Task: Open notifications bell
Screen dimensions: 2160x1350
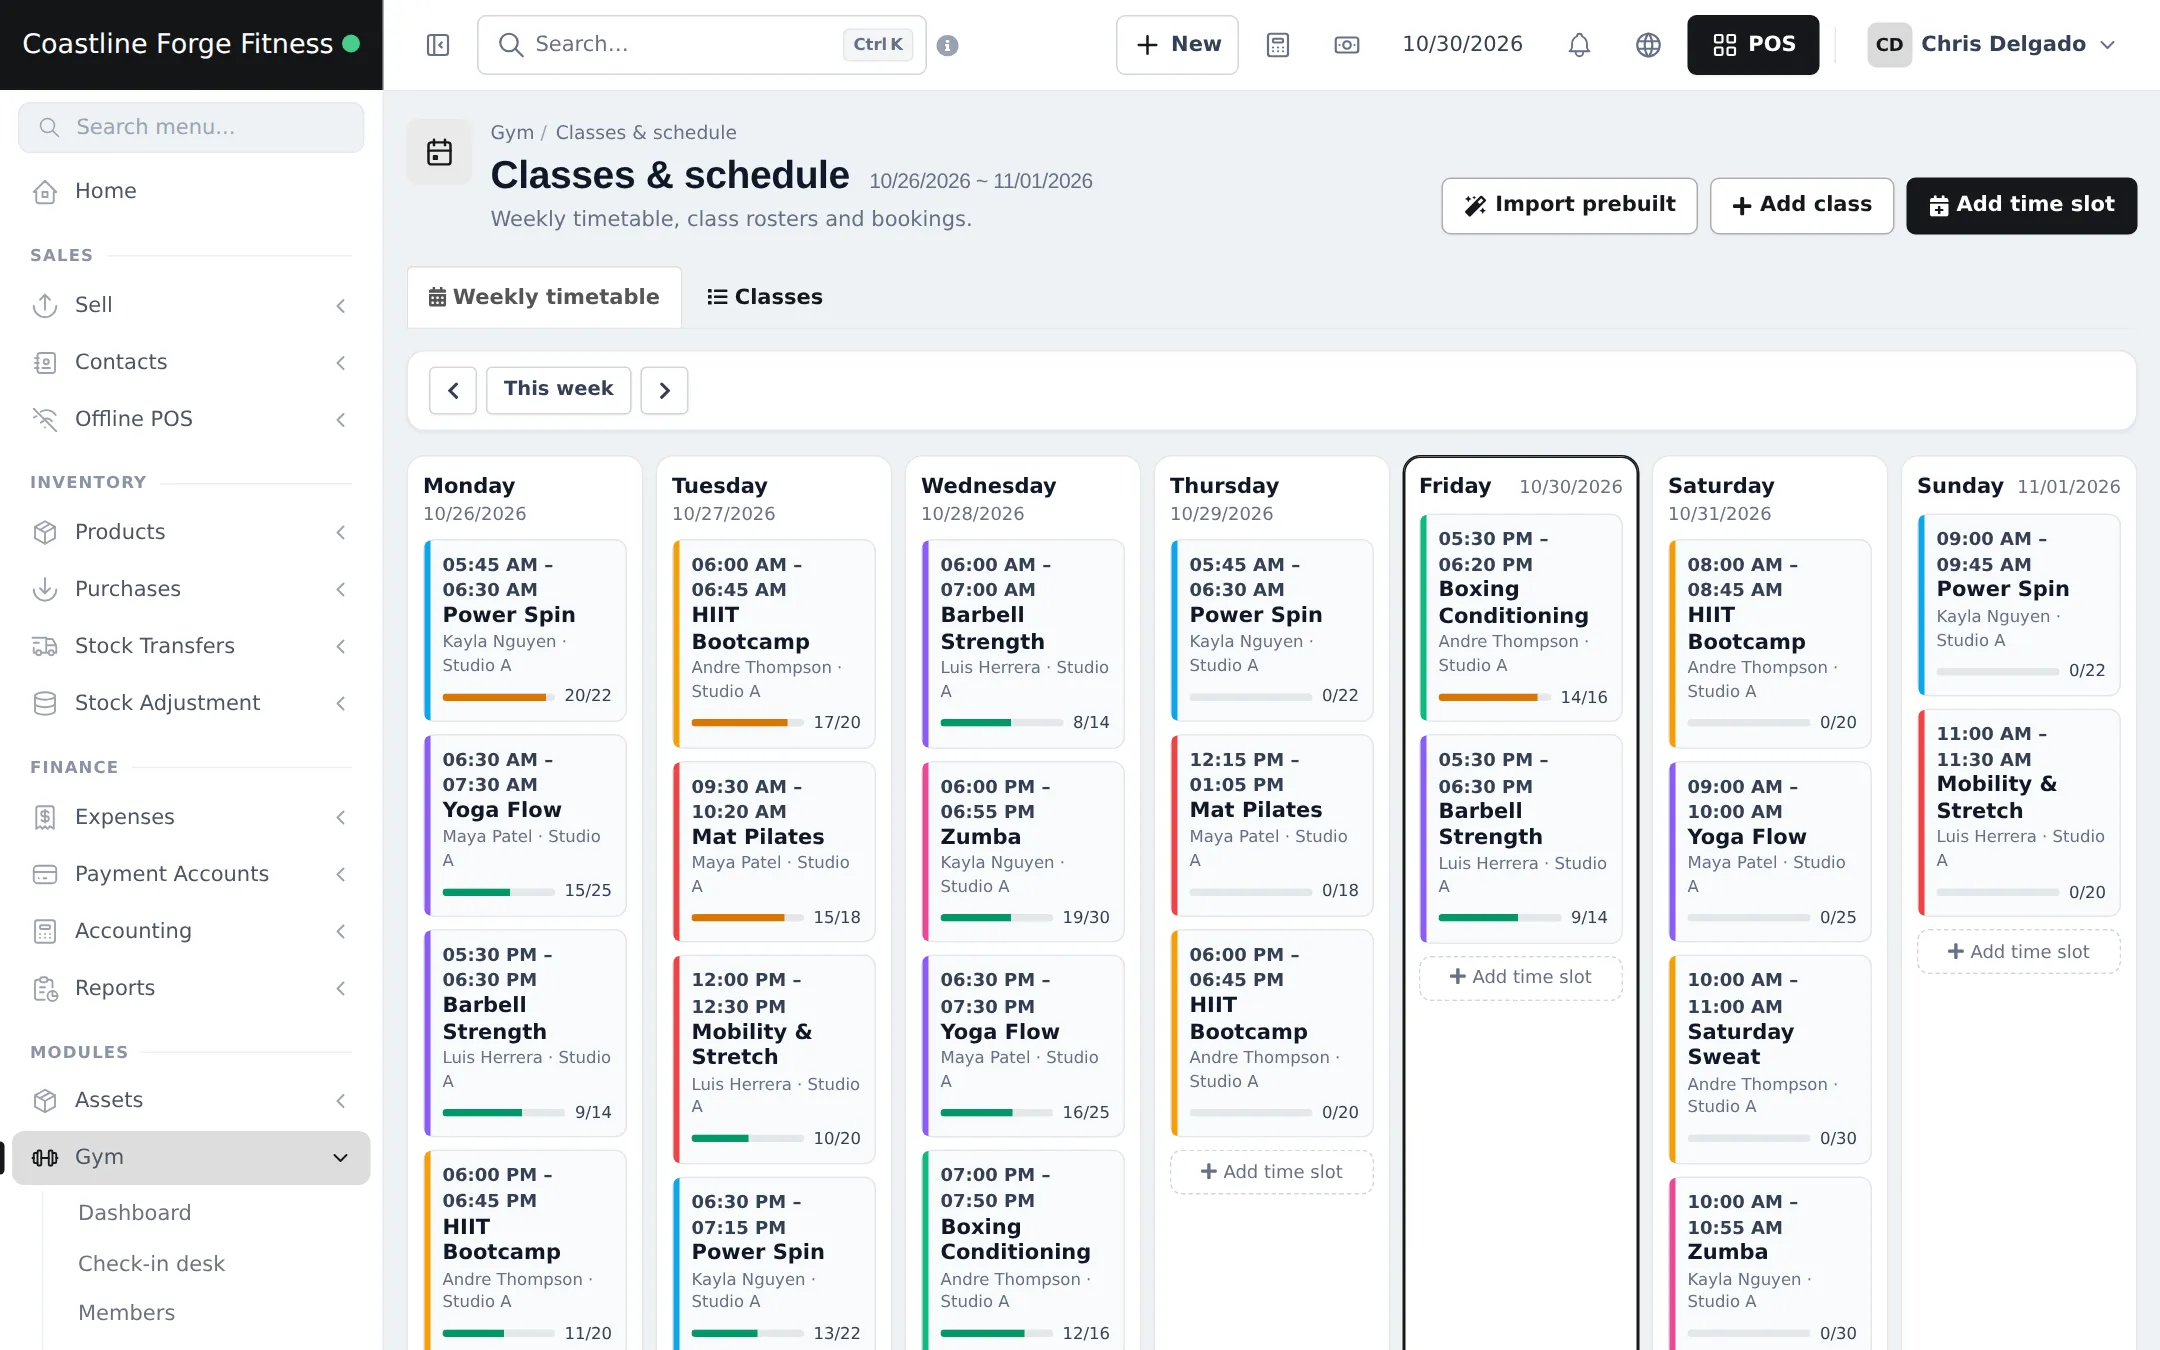Action: click(1579, 45)
